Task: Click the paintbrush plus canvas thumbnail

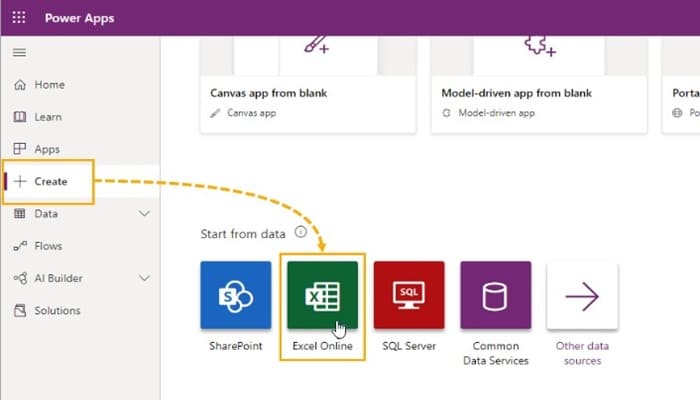Action: (x=317, y=45)
